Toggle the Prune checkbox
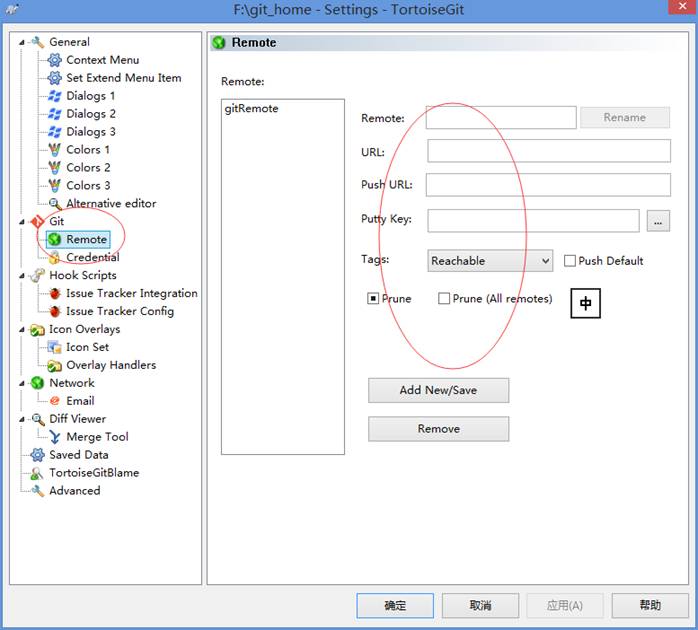The image size is (698, 630). (373, 298)
